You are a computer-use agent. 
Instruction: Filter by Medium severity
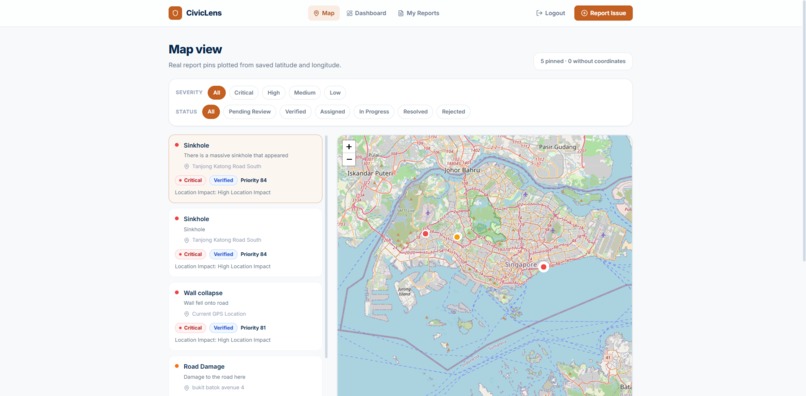(305, 93)
